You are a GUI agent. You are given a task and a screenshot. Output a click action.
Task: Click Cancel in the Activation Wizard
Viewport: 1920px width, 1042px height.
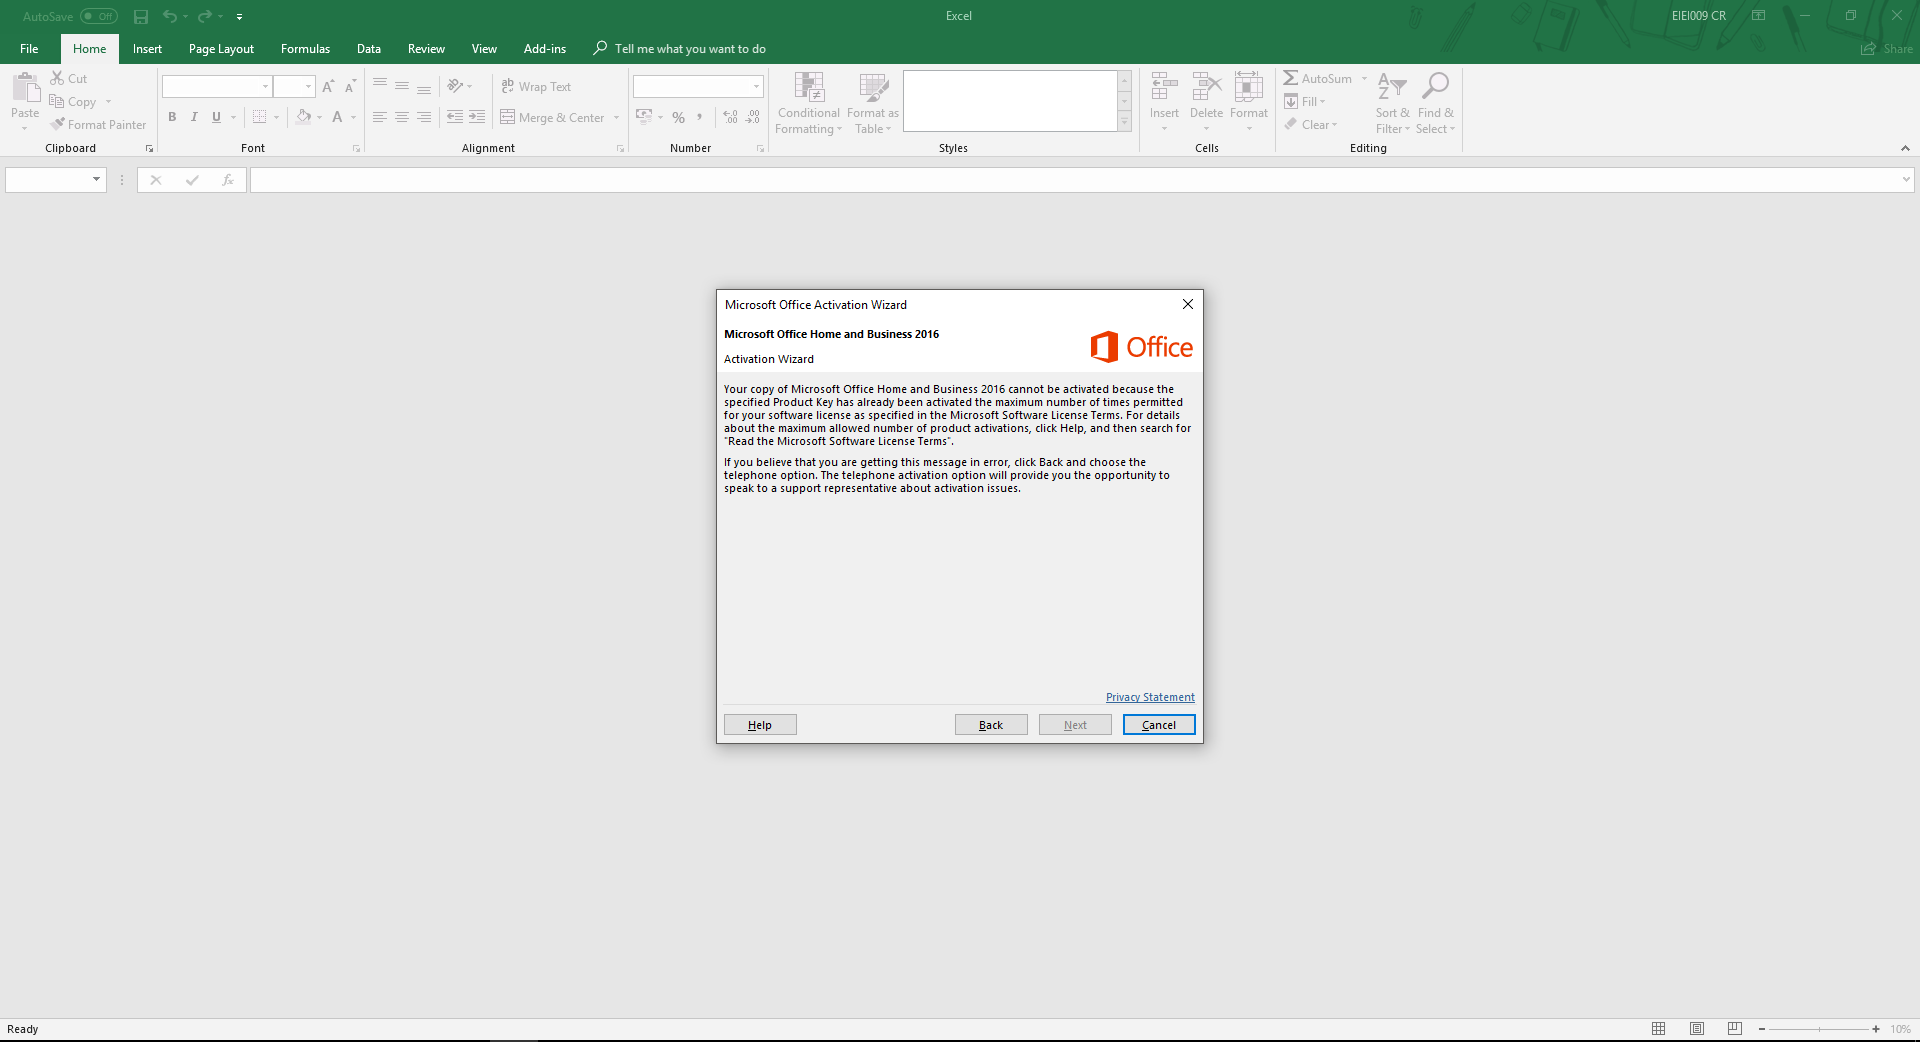coord(1159,725)
